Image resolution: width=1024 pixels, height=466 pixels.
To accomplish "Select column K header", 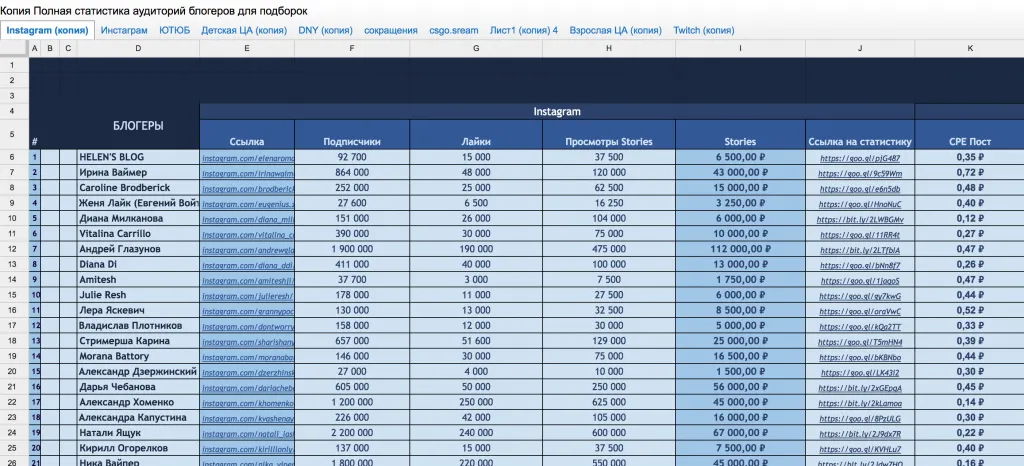I will pos(969,48).
